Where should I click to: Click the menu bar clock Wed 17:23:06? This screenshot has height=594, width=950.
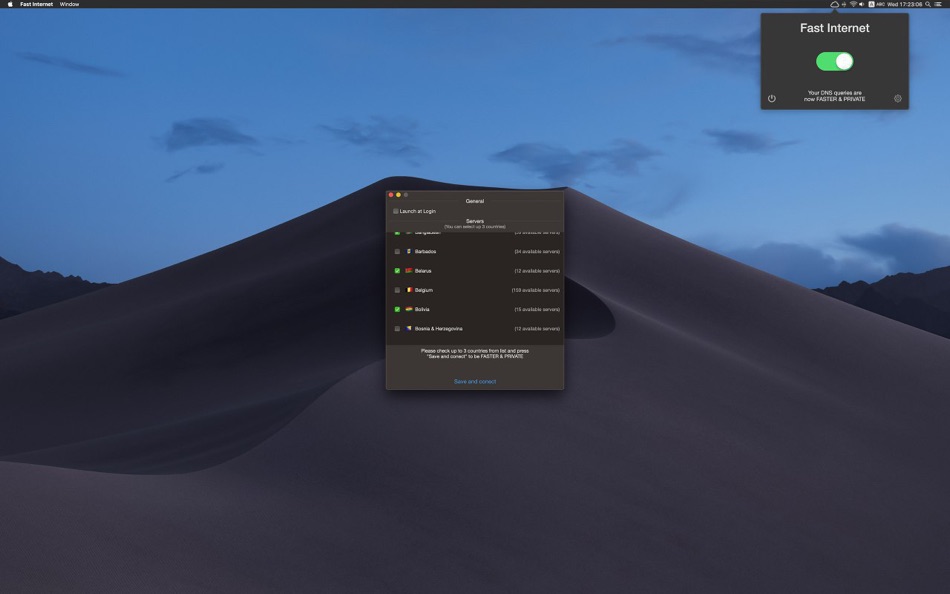click(905, 4)
